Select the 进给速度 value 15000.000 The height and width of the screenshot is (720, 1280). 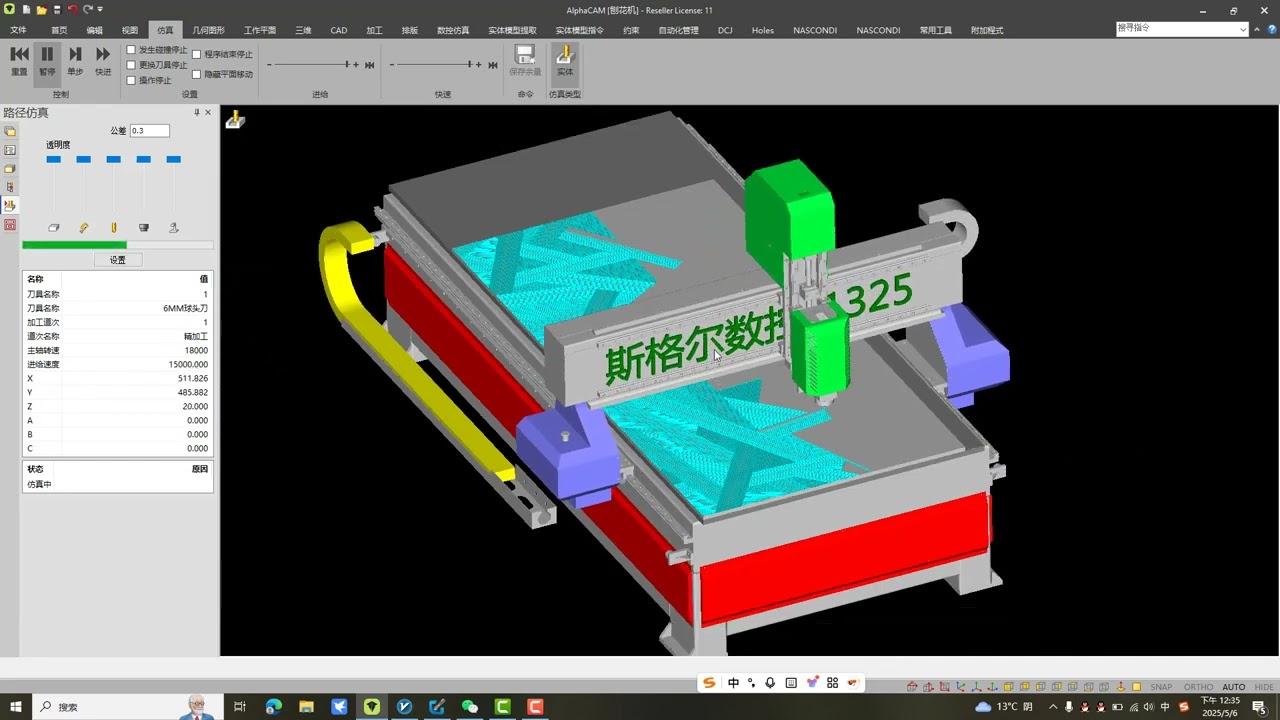coord(188,364)
